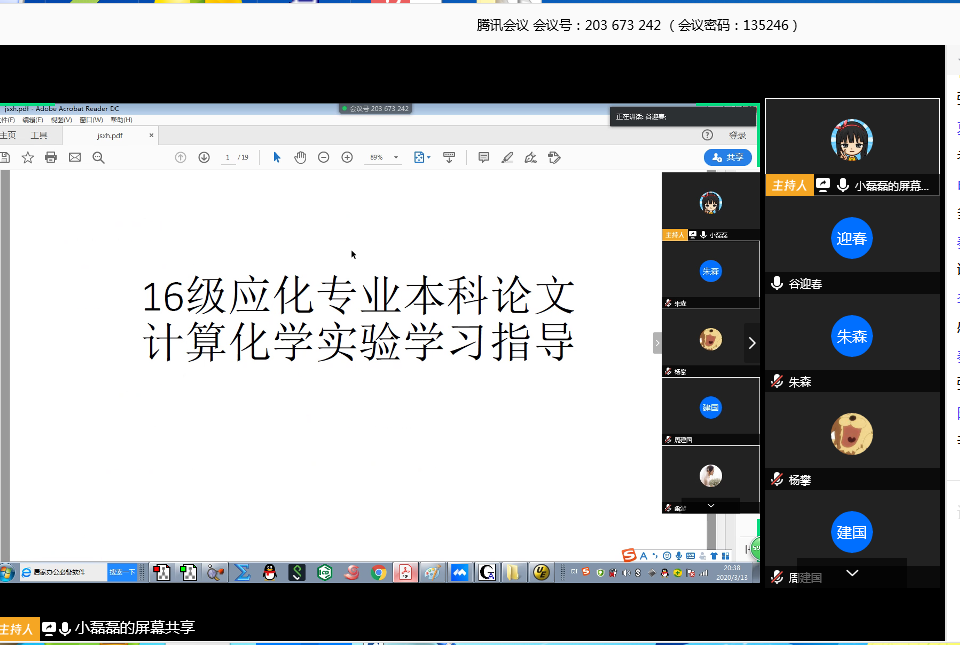This screenshot has height=645, width=960.
Task: Expand participant list with bottom chevron
Action: 852,573
